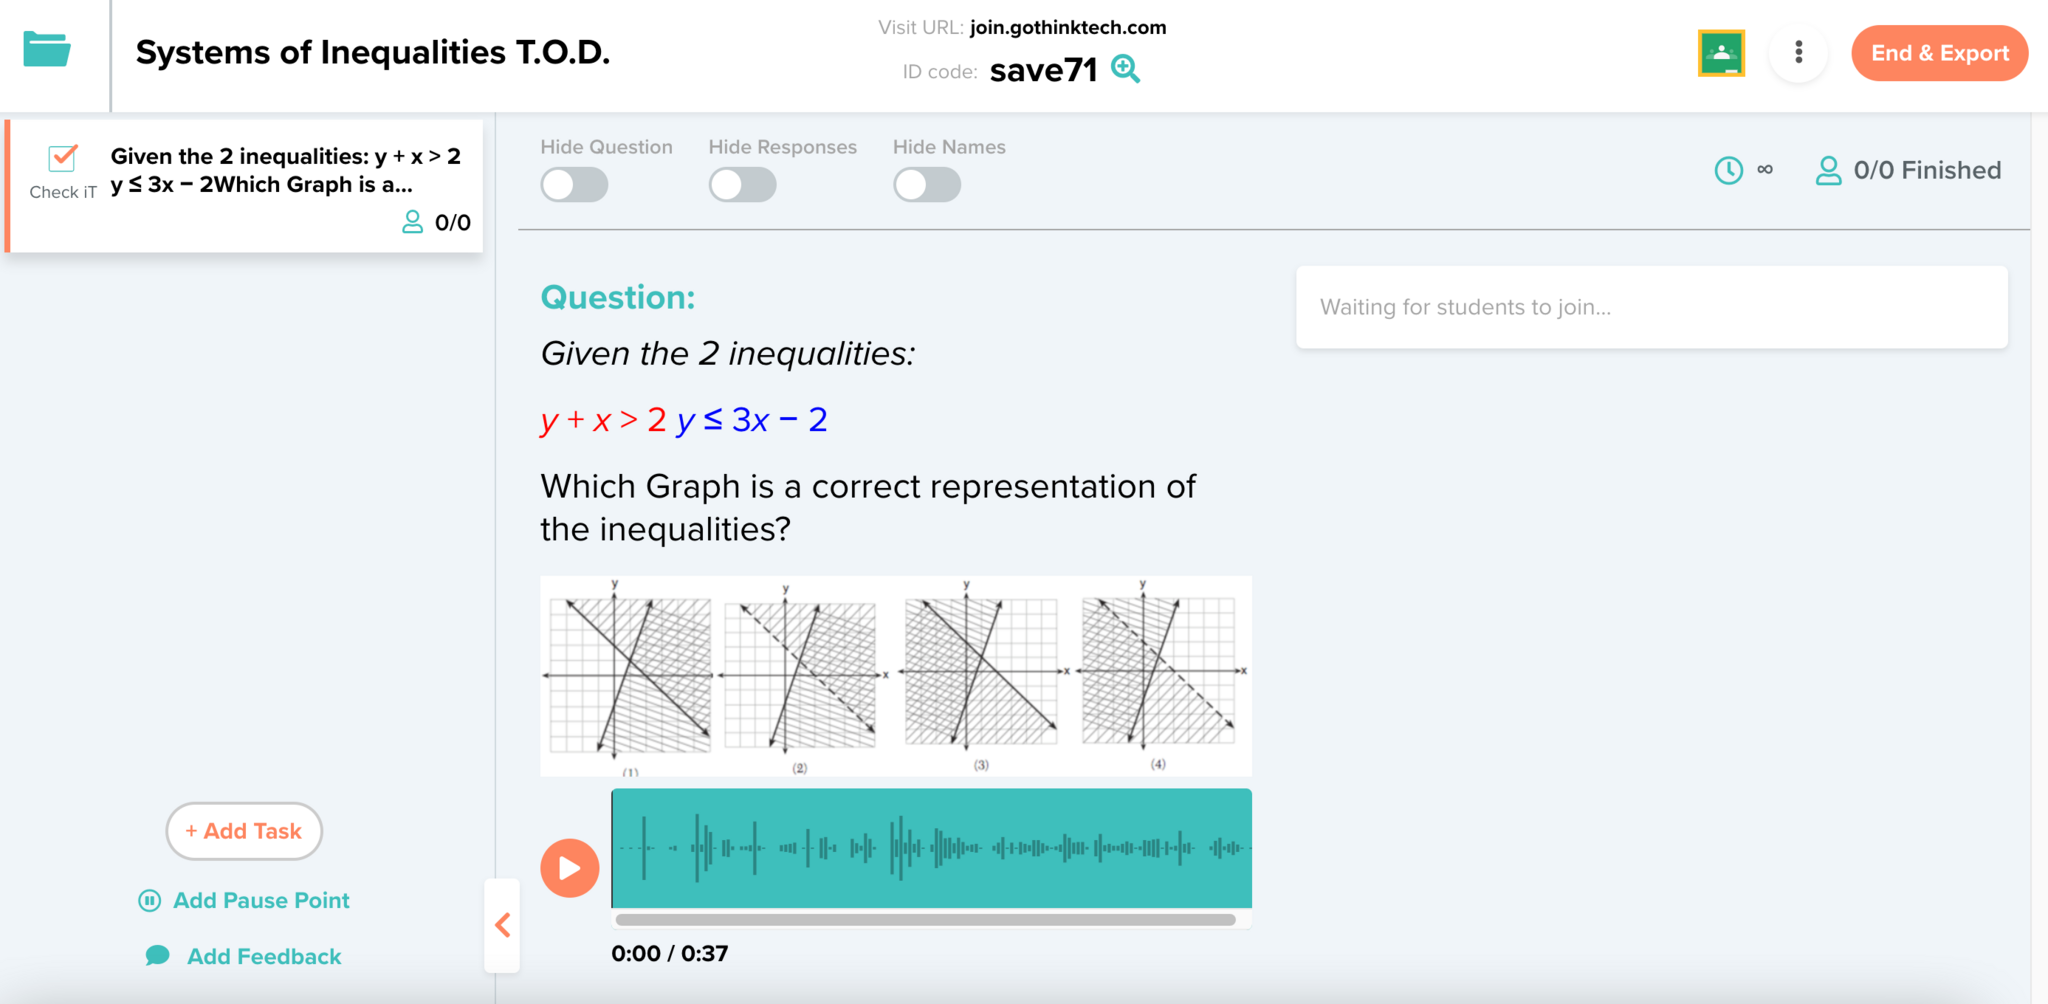Viewport: 2048px width, 1004px height.
Task: Click the teal audio waveform area
Action: pyautogui.click(x=931, y=848)
